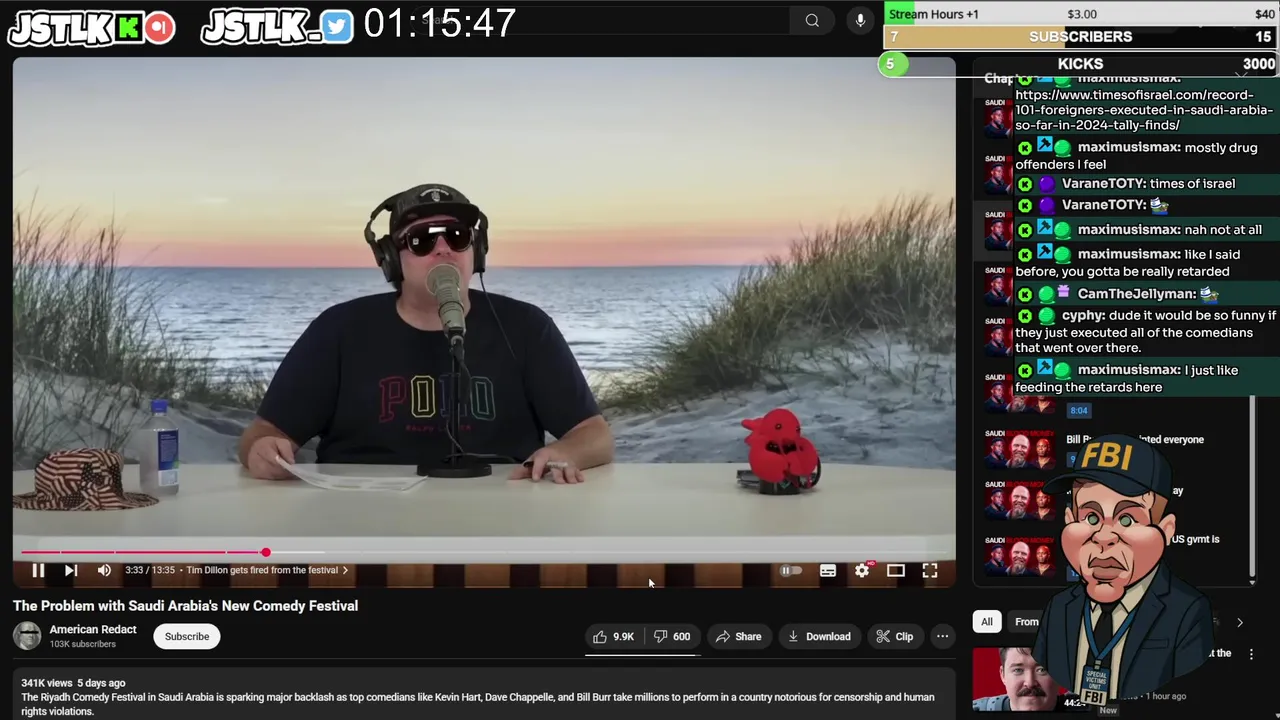This screenshot has width=1280, height=720.
Task: Share the video
Action: 738,637
